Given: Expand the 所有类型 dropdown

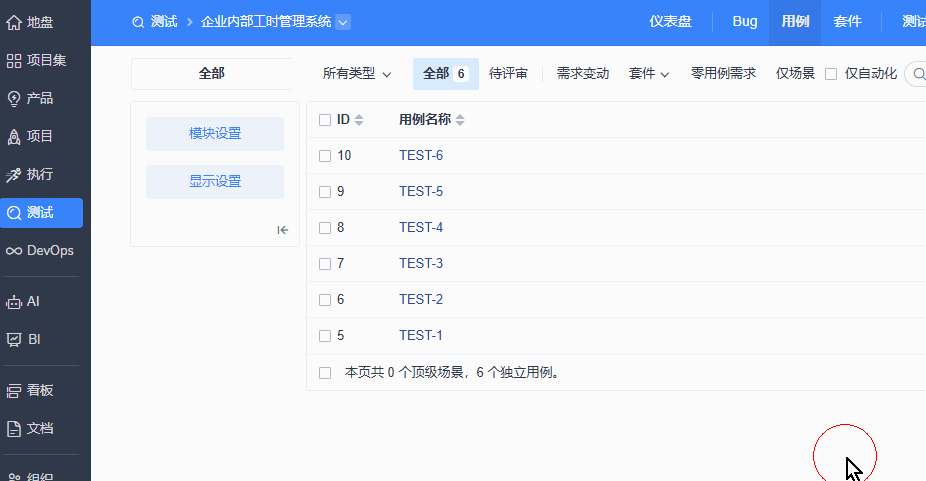Looking at the screenshot, I should [x=357, y=74].
